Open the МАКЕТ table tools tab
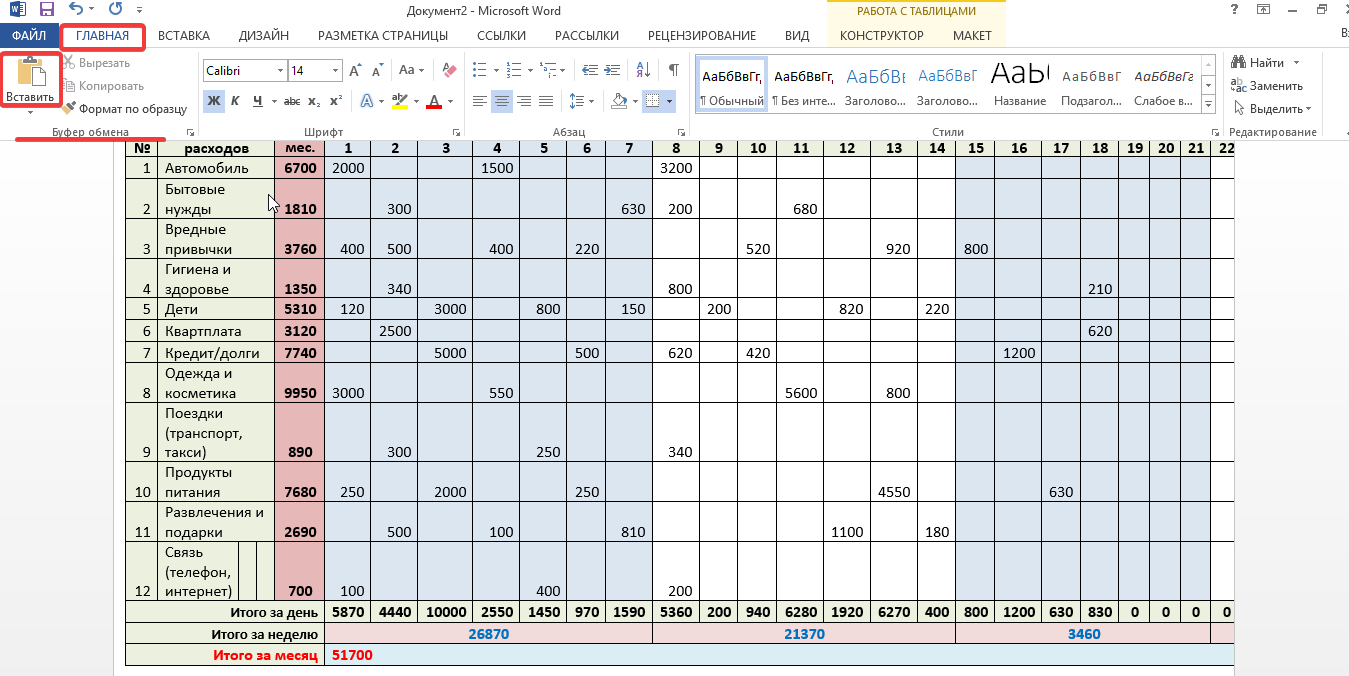The width and height of the screenshot is (1349, 676). 972,36
